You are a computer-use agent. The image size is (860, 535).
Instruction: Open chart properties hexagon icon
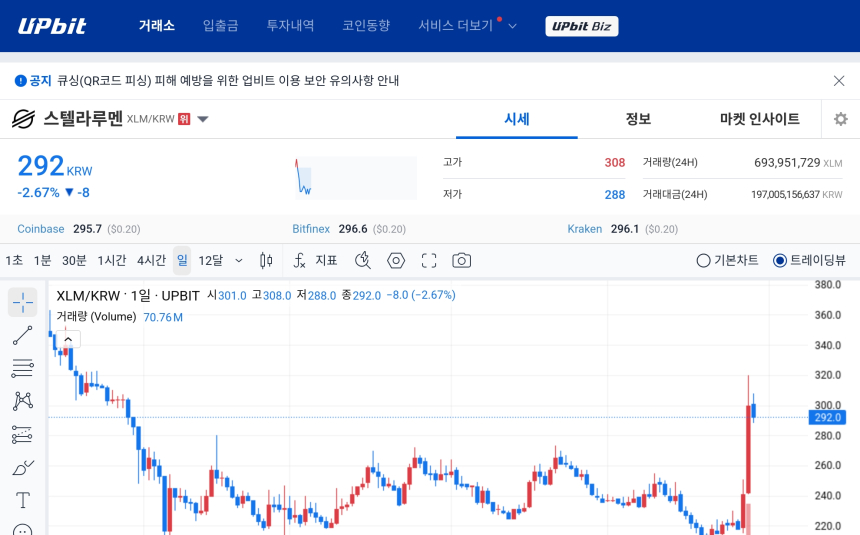tap(396, 261)
